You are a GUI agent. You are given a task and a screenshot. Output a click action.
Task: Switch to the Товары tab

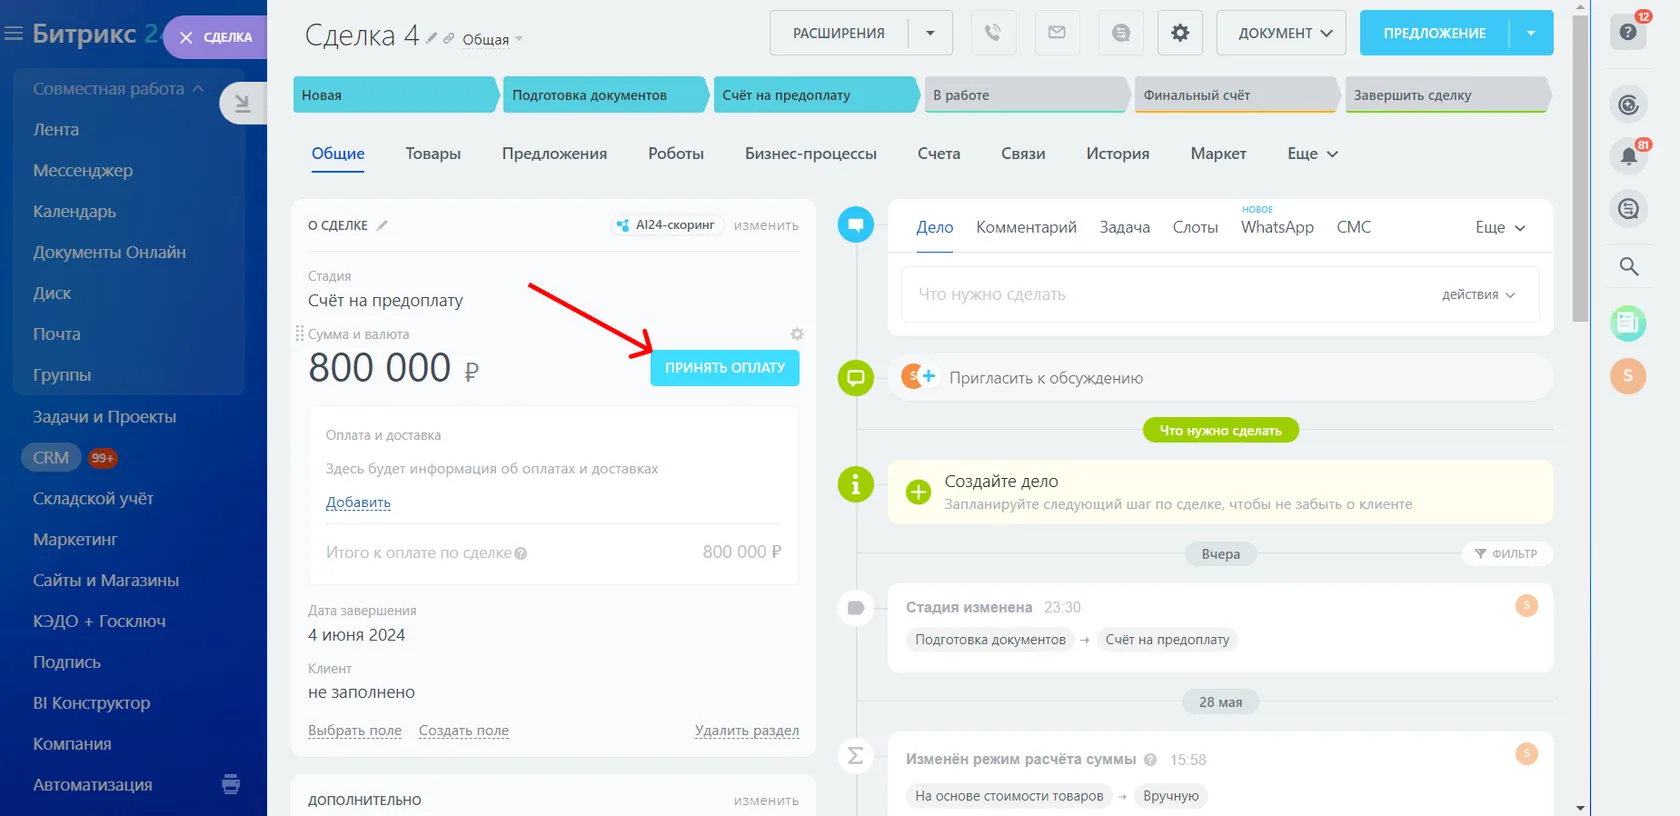click(433, 154)
